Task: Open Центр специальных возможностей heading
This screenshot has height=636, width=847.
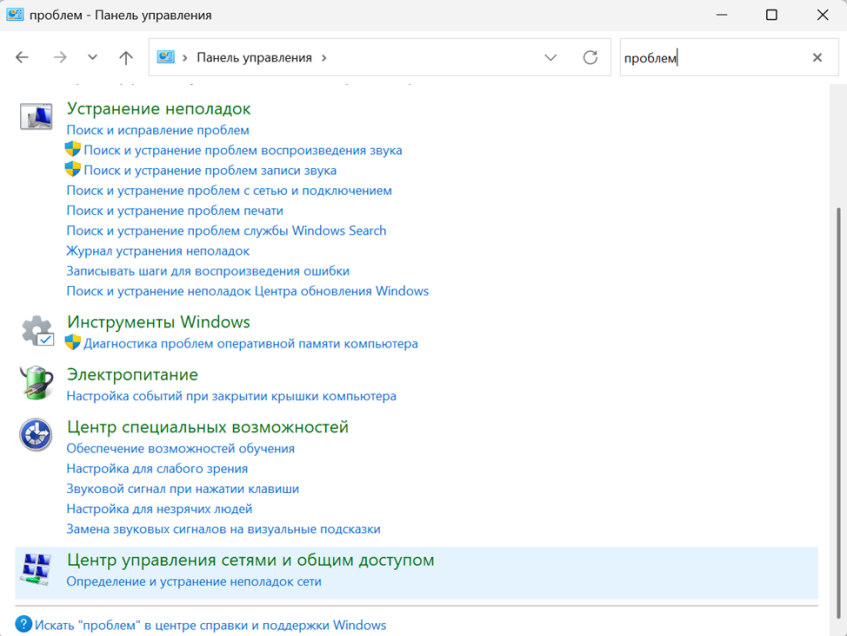Action: pos(207,427)
